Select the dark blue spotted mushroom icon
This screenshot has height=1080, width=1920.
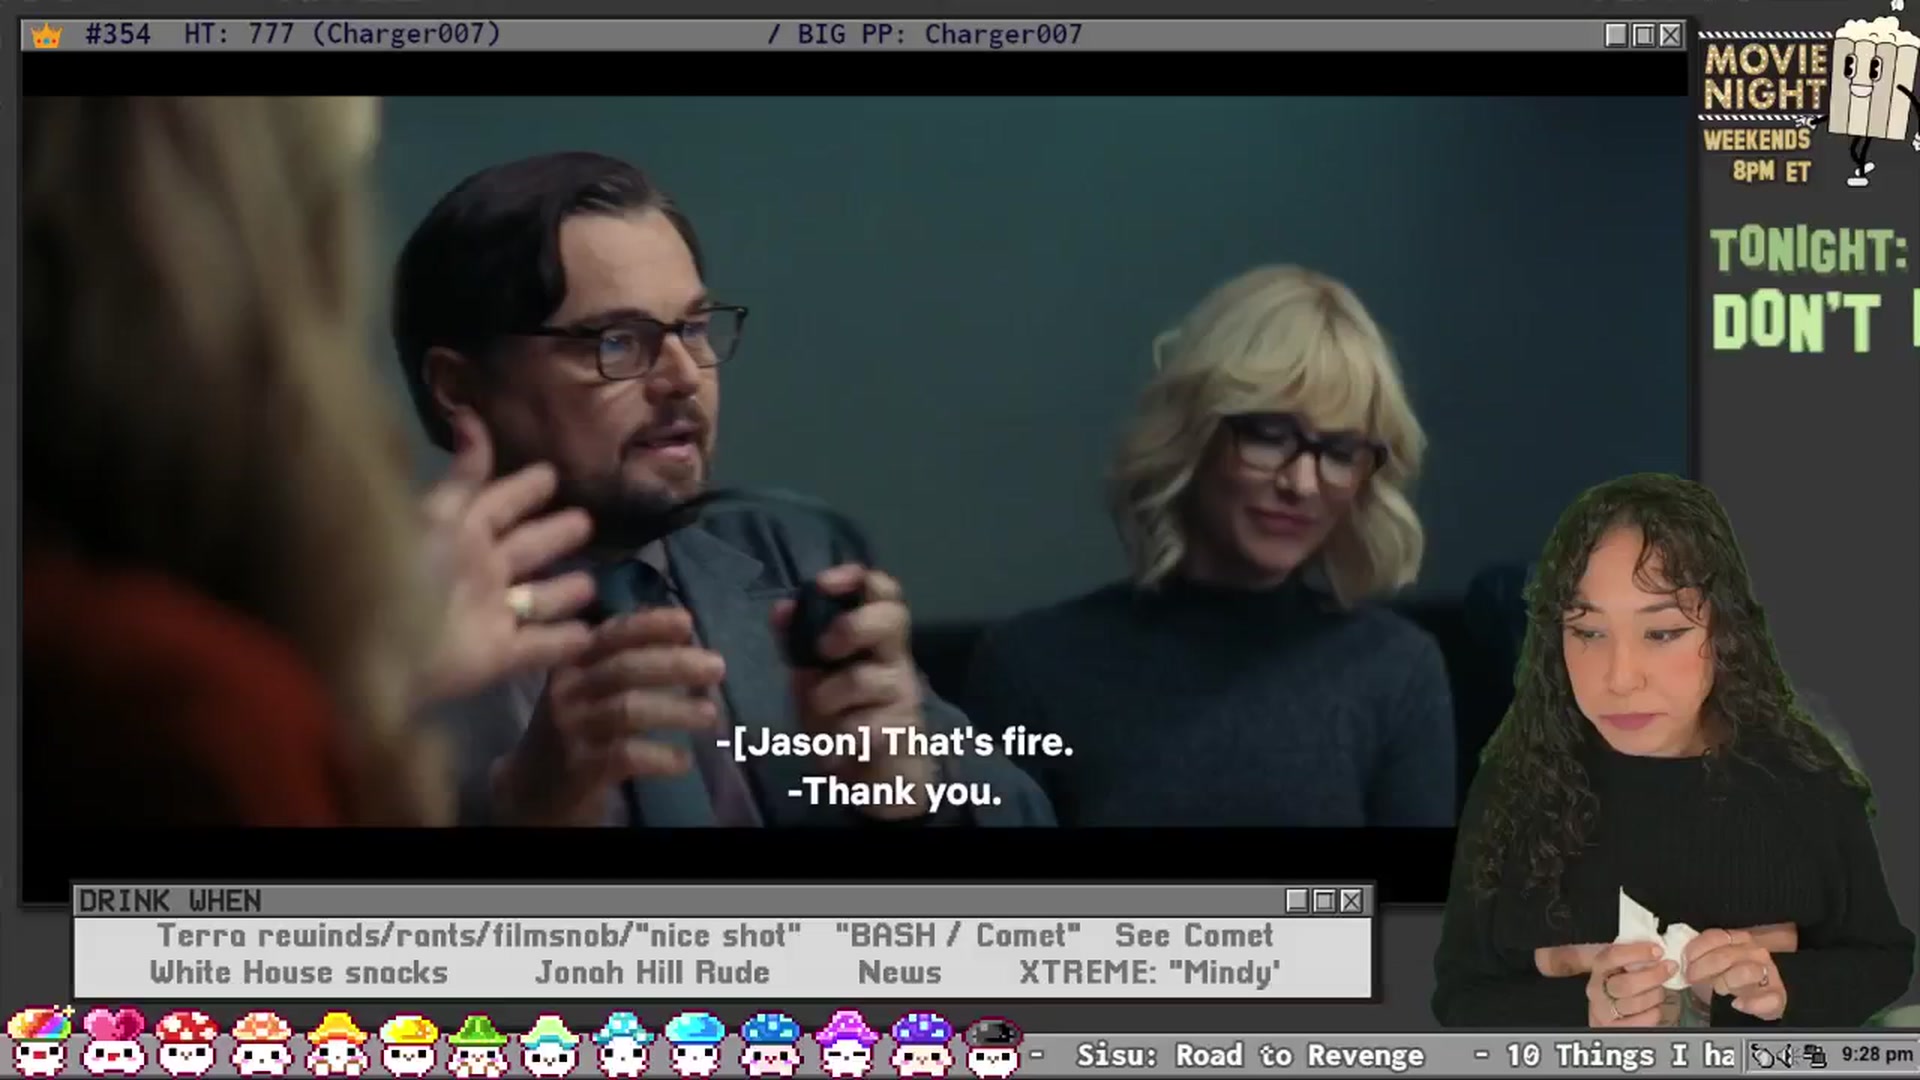(770, 1042)
